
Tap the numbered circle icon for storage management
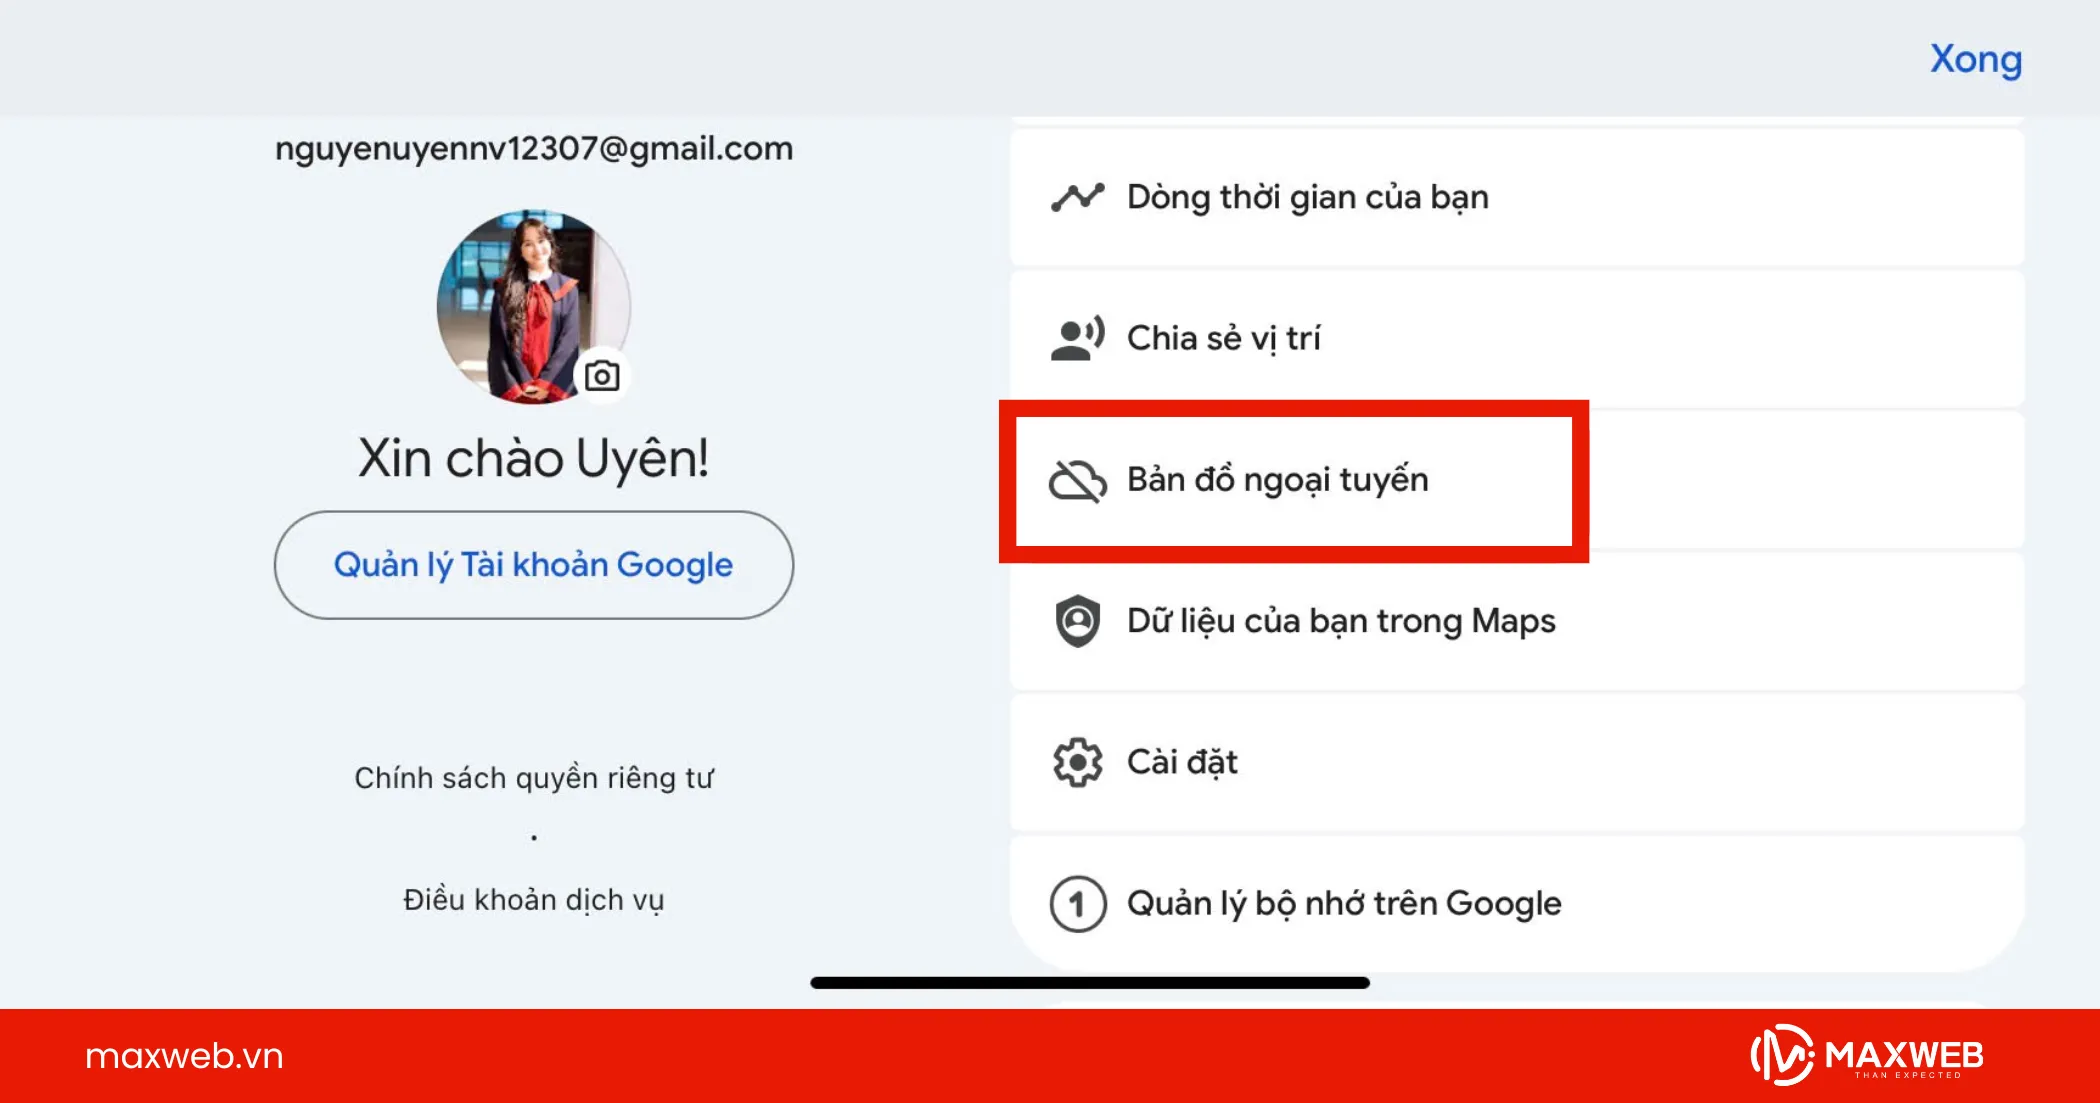1075,903
